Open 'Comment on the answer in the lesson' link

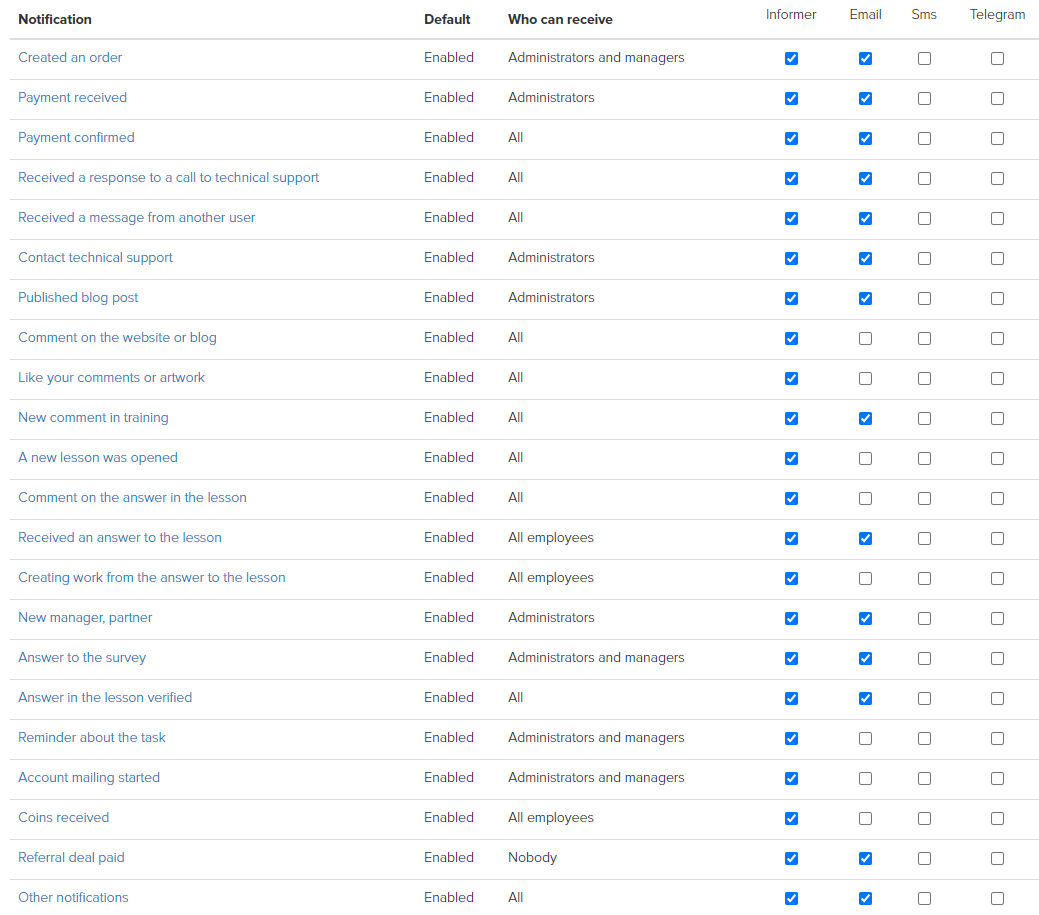click(133, 498)
